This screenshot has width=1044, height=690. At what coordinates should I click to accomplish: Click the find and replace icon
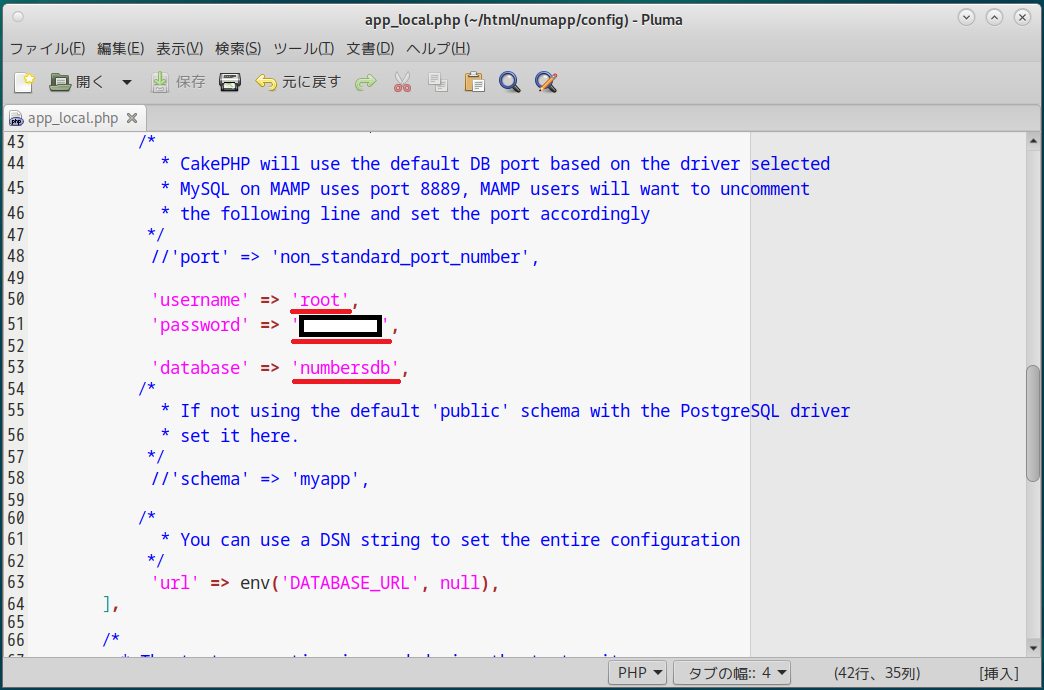point(545,82)
